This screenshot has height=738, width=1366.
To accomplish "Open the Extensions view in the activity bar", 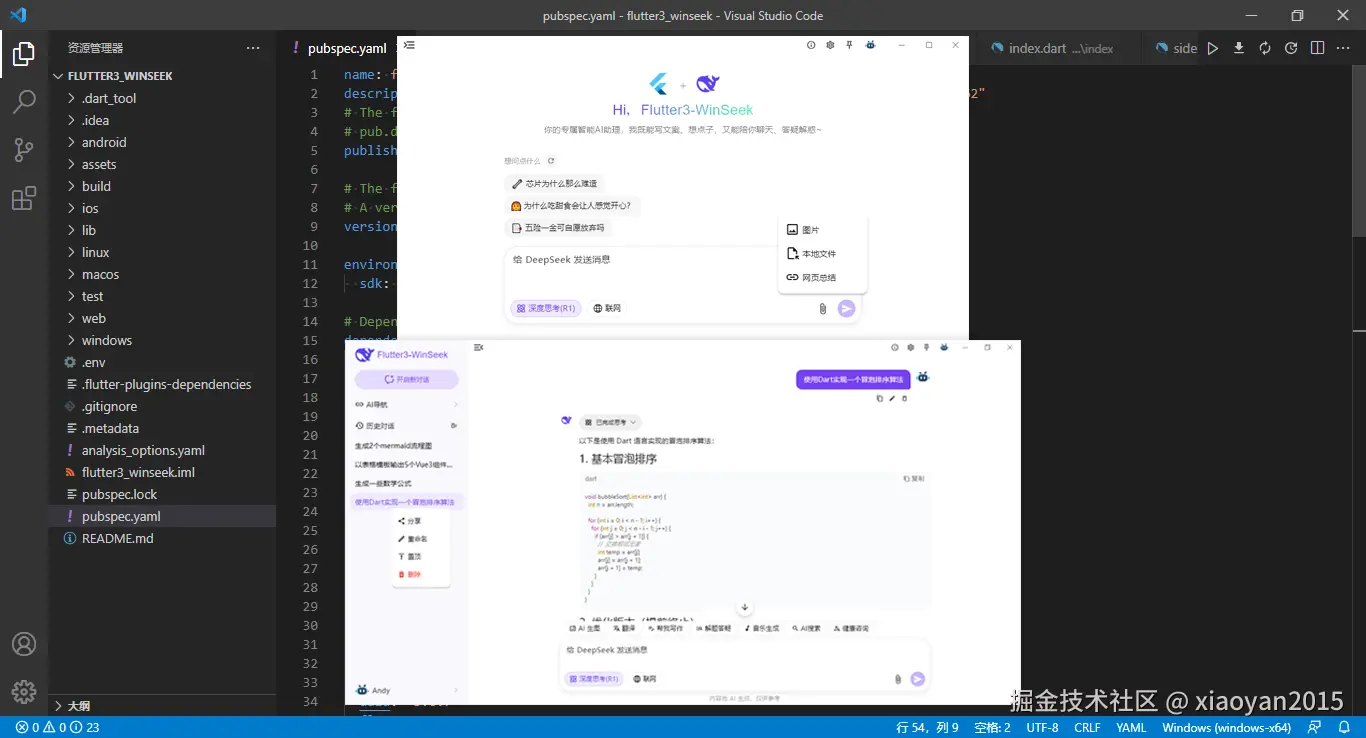I will coord(22,198).
